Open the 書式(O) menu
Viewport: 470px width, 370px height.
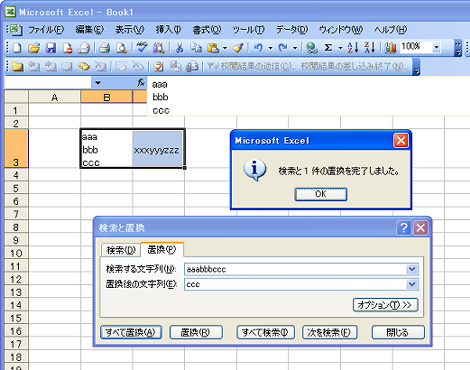point(207,30)
